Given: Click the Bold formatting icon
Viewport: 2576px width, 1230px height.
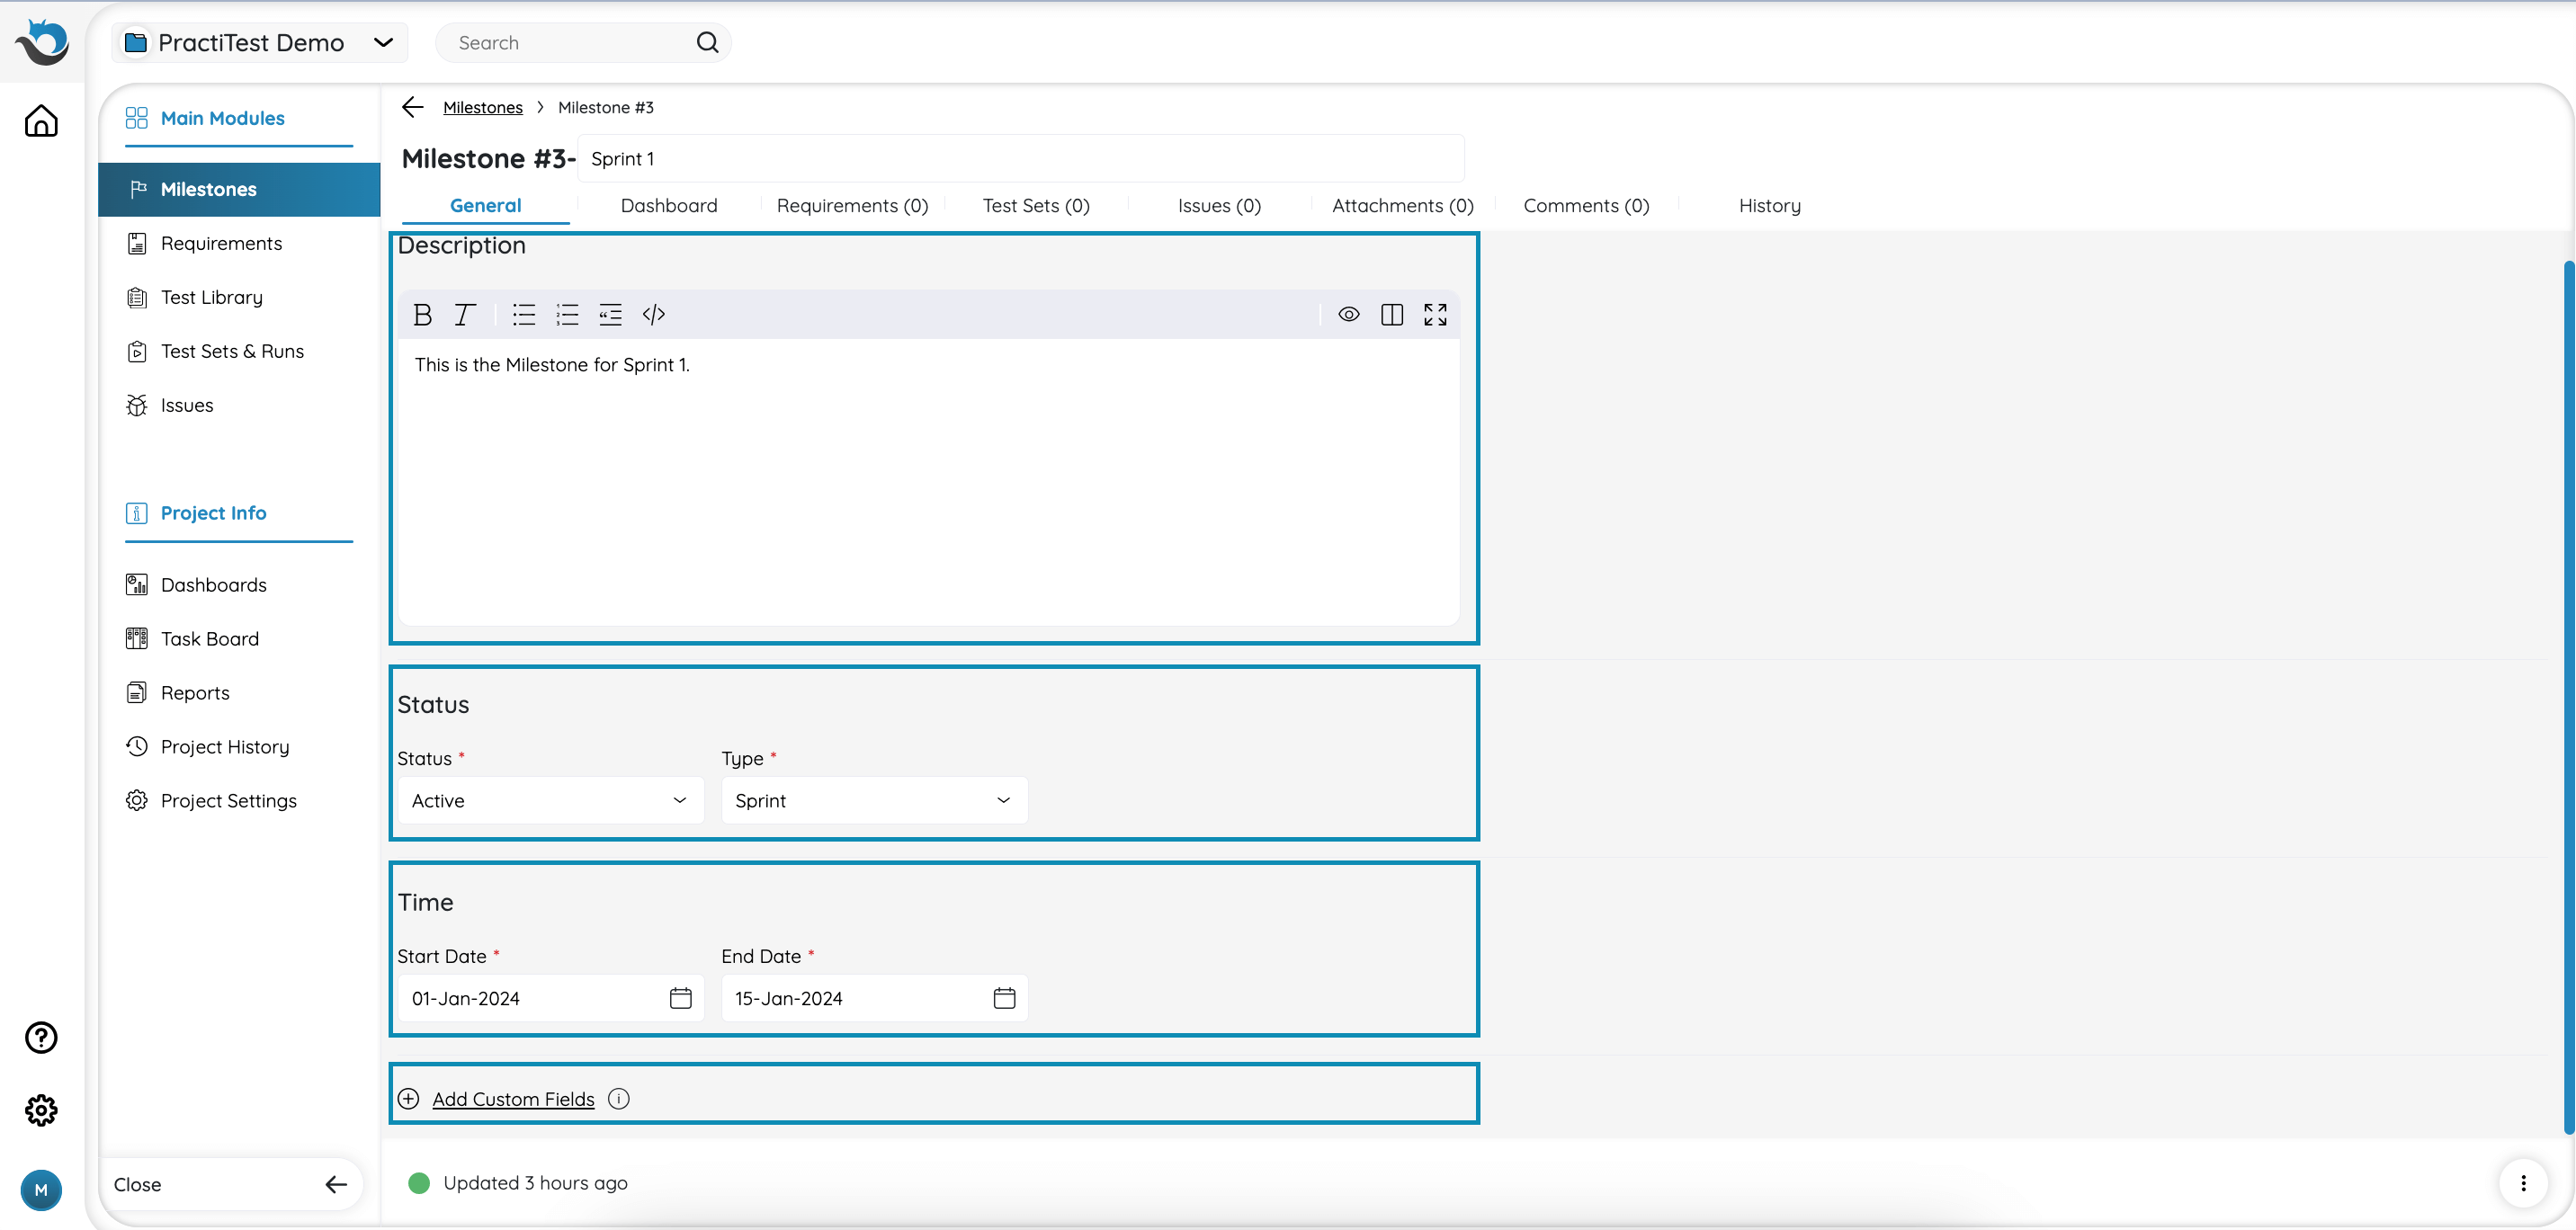Looking at the screenshot, I should 422,315.
